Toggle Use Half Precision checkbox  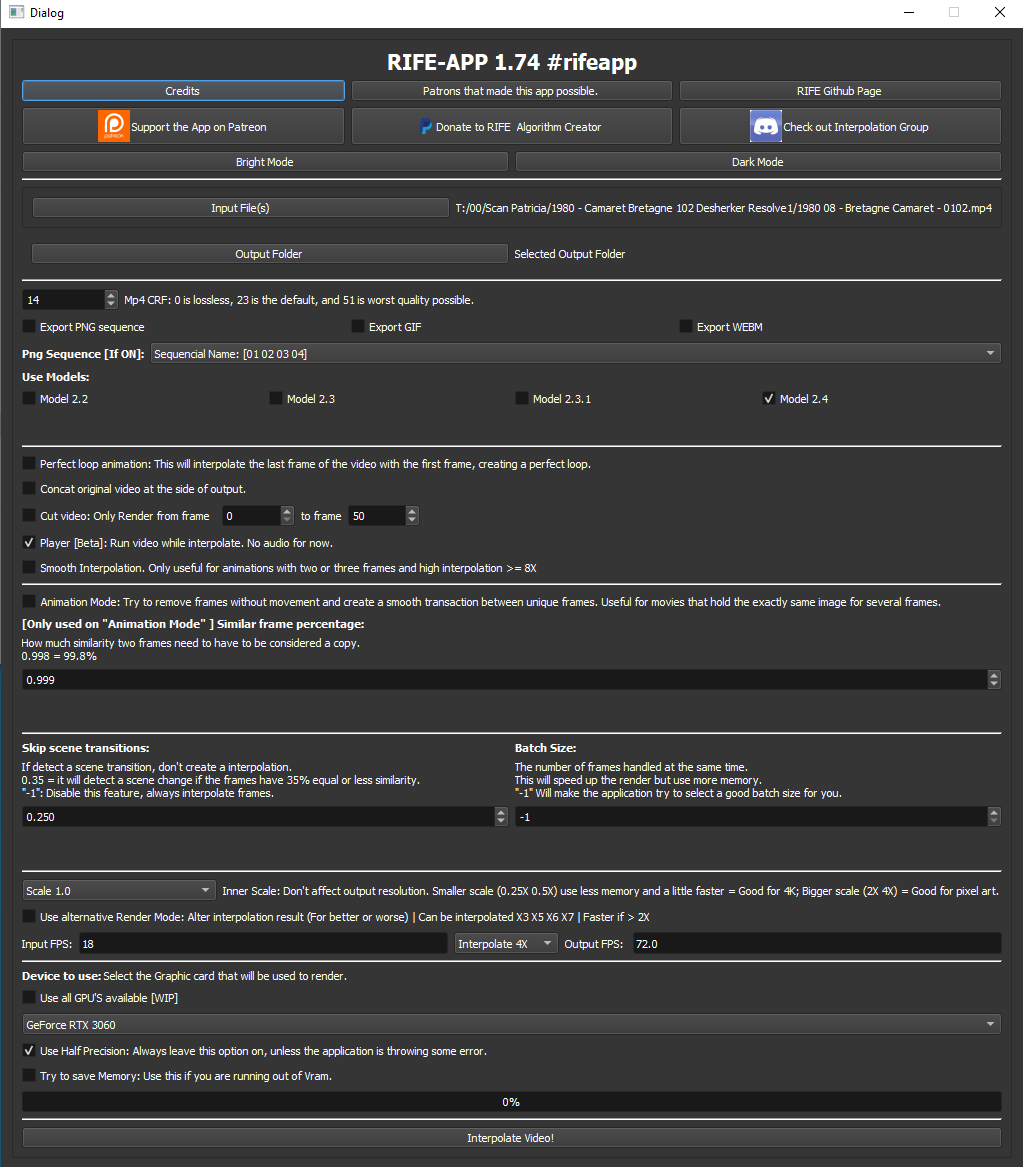pos(29,1051)
